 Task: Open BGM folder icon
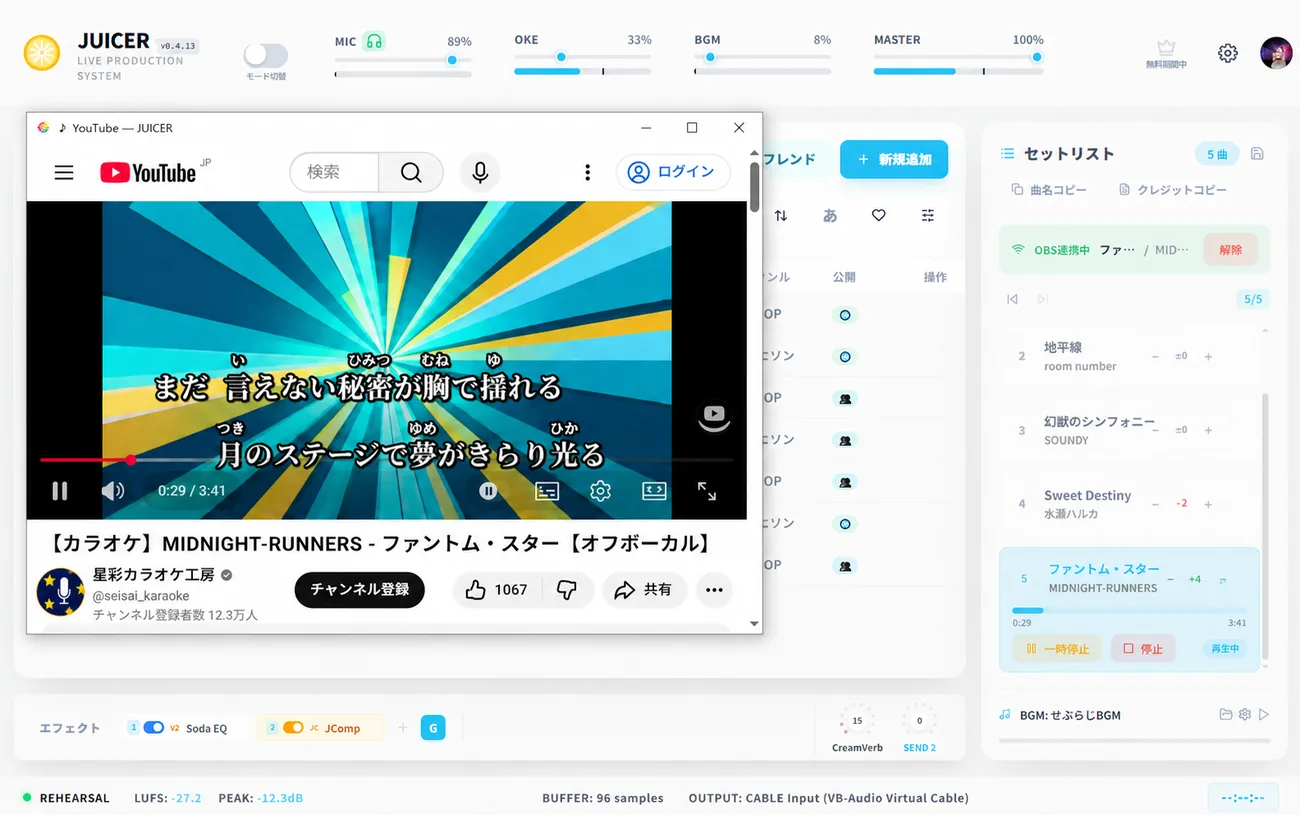(1226, 714)
